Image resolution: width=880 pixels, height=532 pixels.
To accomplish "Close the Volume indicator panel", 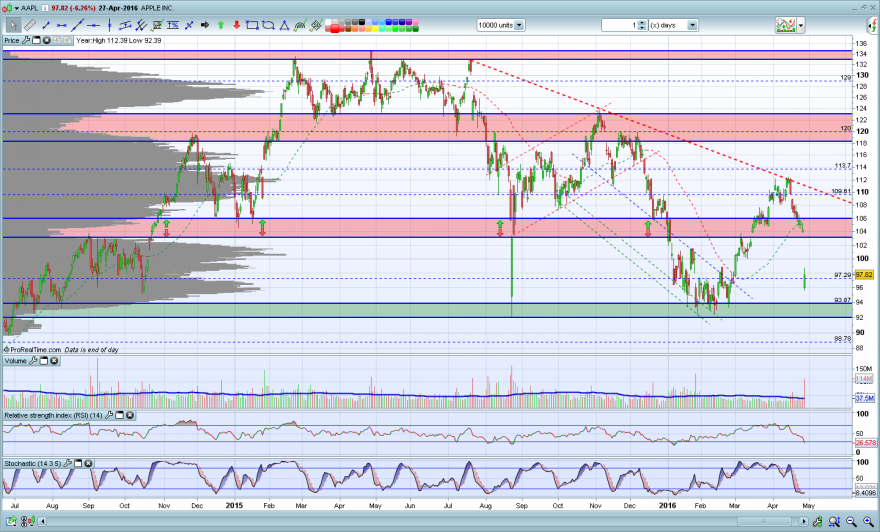I will coord(54,361).
